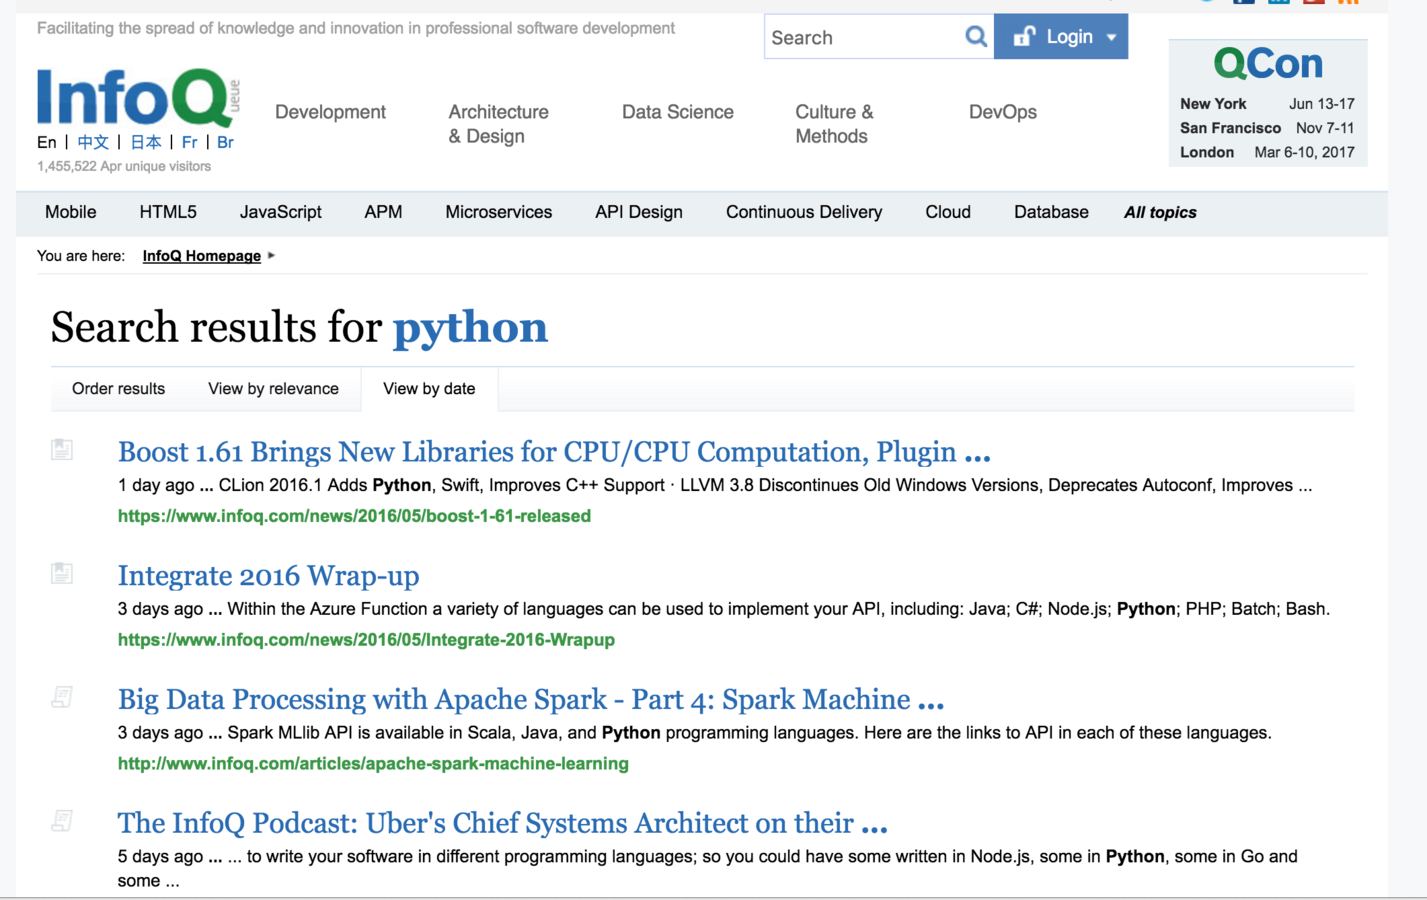Switch to Fr language edition
This screenshot has height=900, width=1427.
(x=190, y=142)
